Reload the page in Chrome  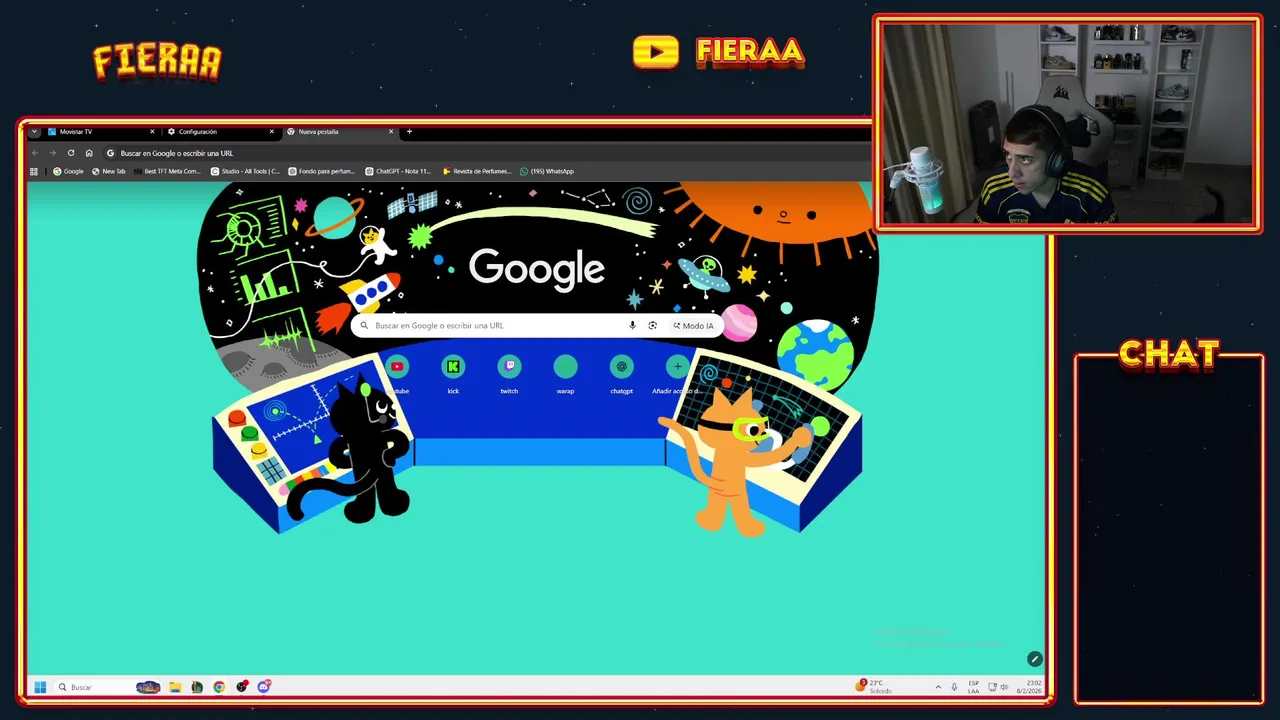(x=71, y=153)
